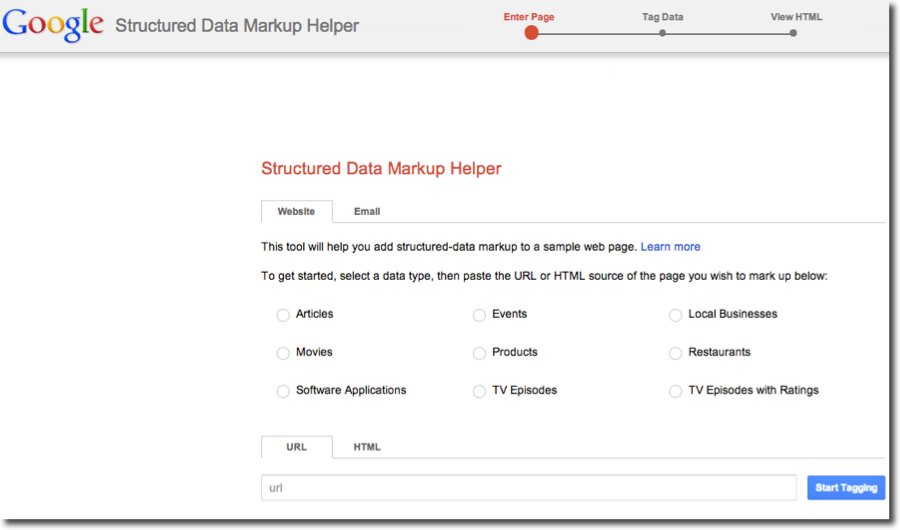Click the gray Structured Data Markup Helper header title

pos(237,25)
